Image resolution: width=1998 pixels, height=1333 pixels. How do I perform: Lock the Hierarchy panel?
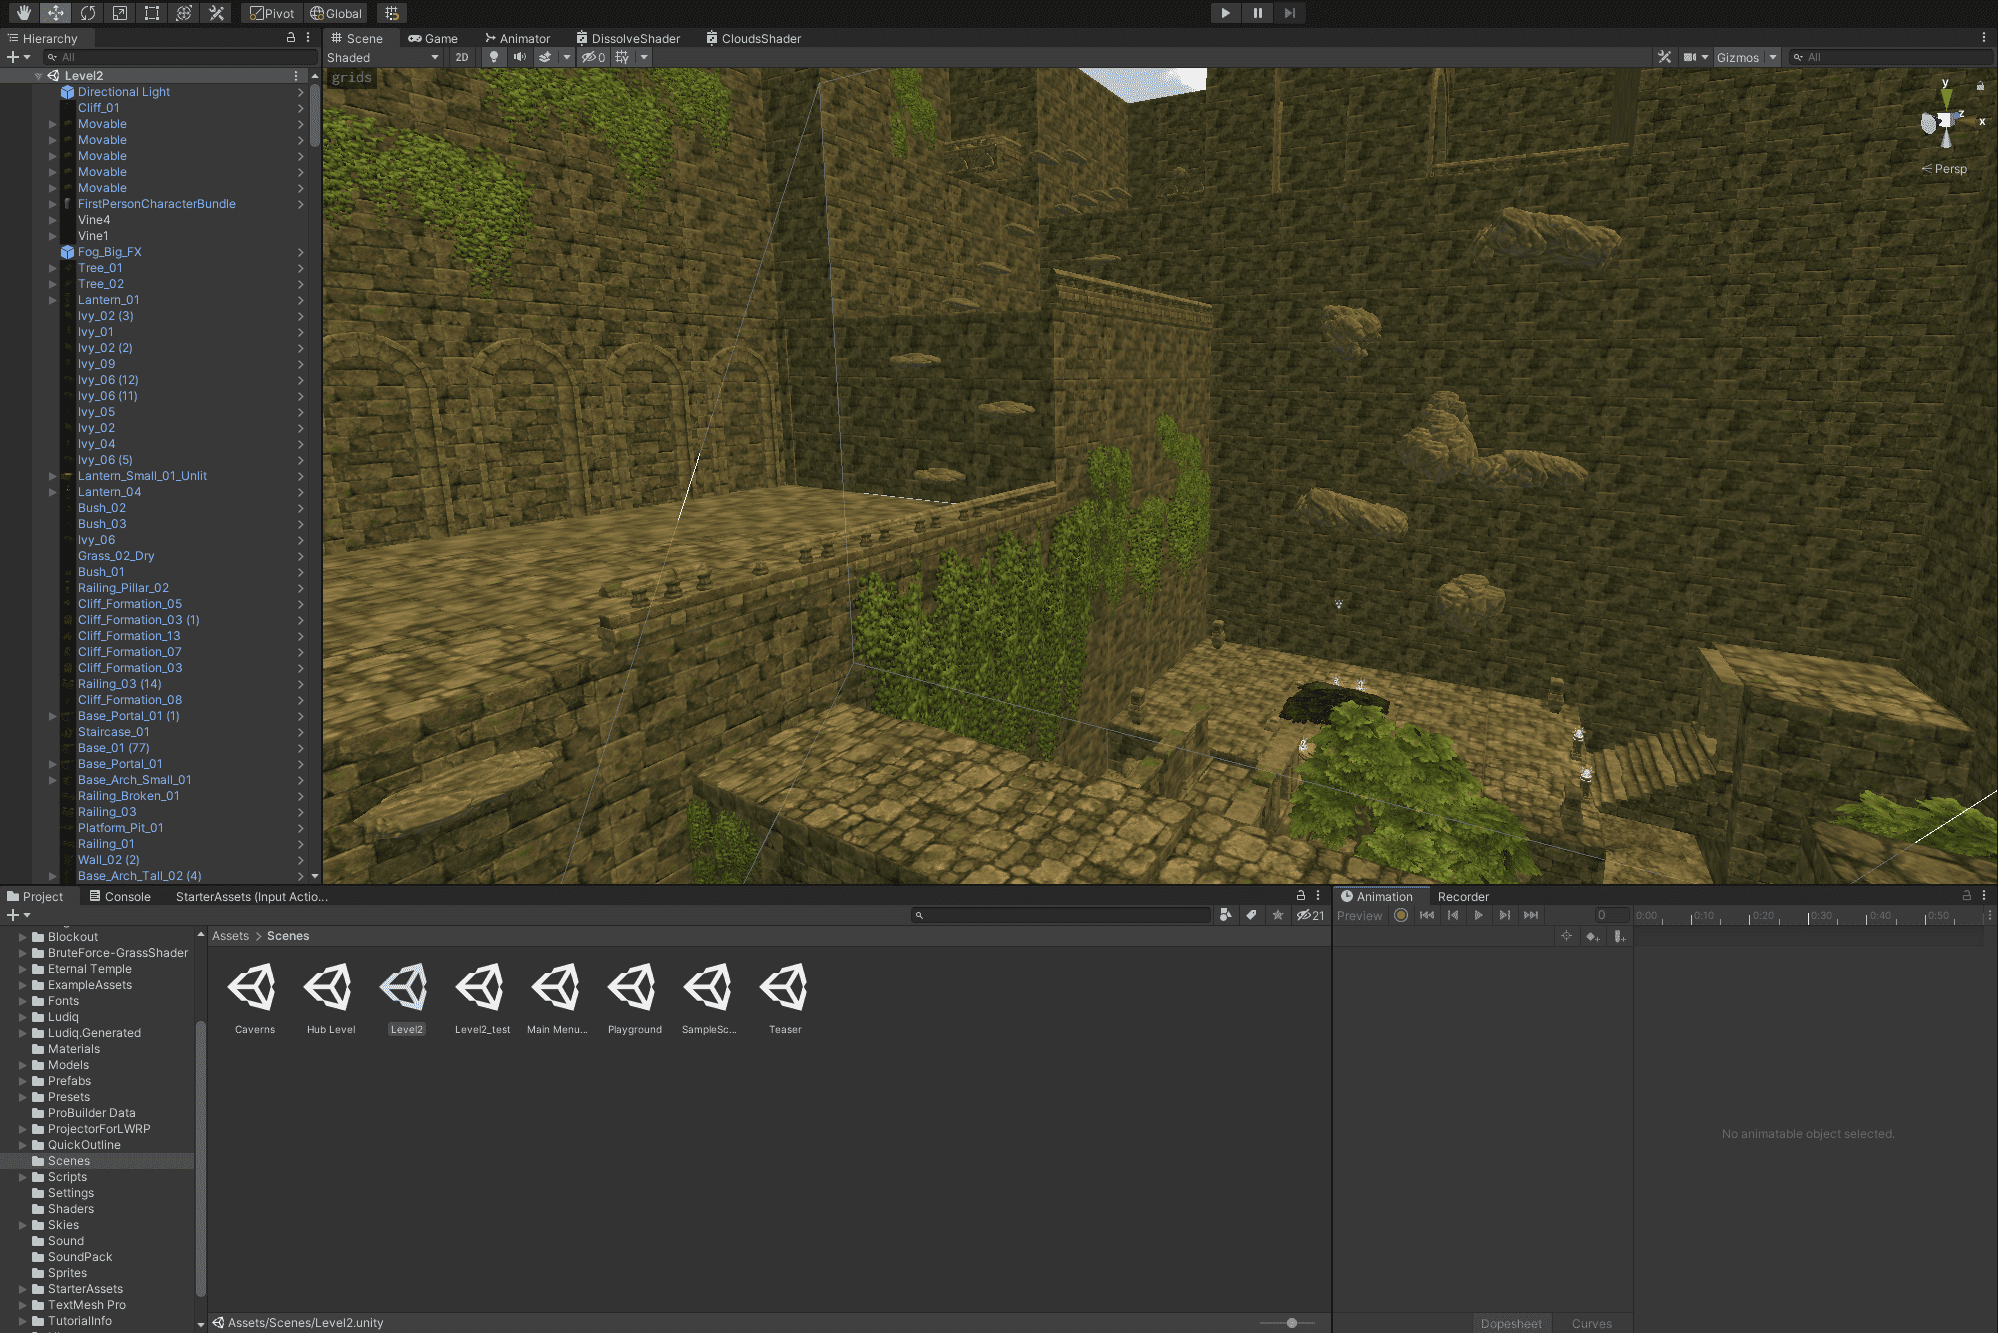[291, 37]
